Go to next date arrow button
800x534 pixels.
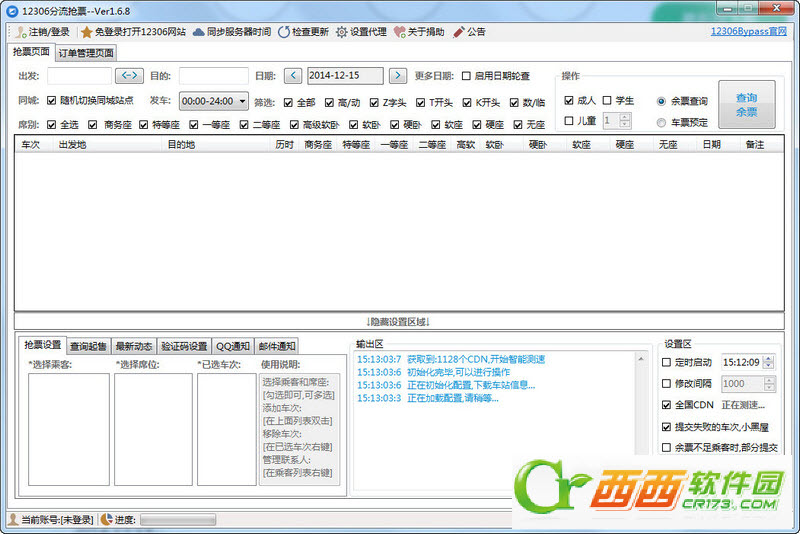coord(397,76)
